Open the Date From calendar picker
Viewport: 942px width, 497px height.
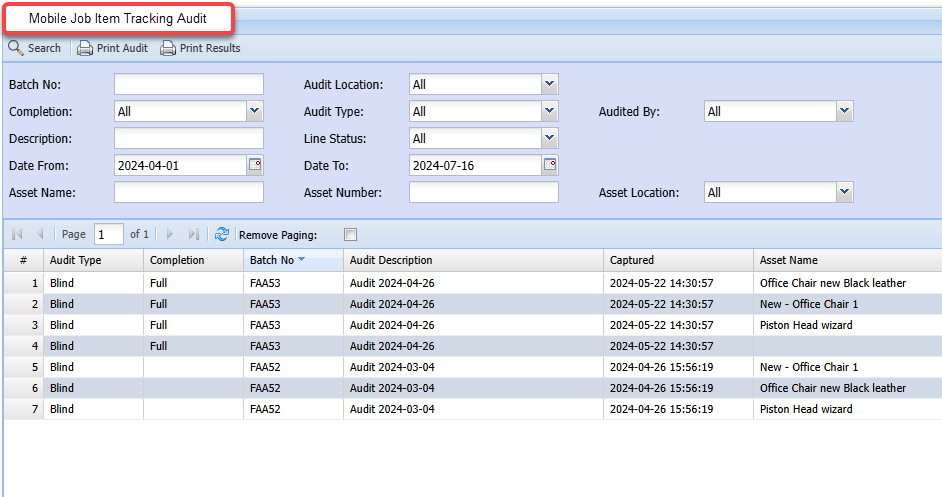click(x=255, y=165)
